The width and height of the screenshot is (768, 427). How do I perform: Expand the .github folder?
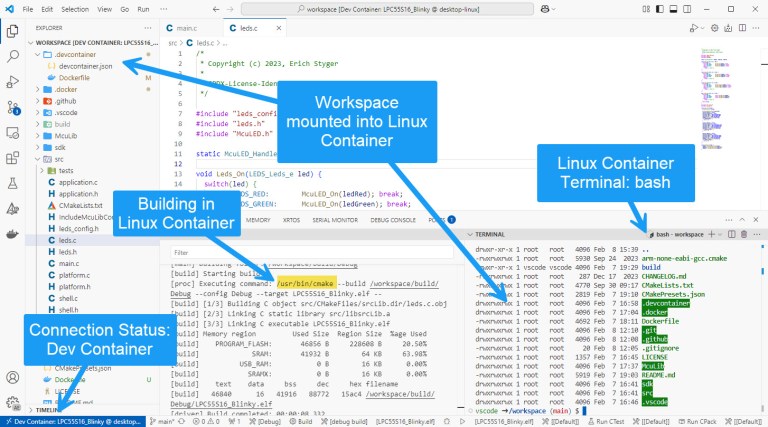(x=37, y=101)
